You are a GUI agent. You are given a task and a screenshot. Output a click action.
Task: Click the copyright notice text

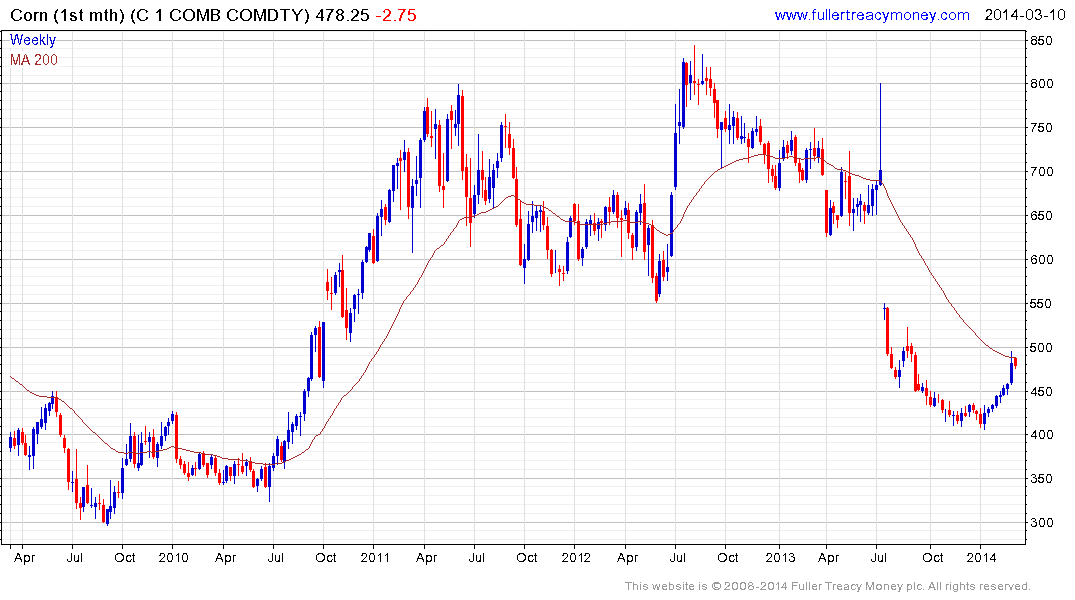tap(828, 586)
